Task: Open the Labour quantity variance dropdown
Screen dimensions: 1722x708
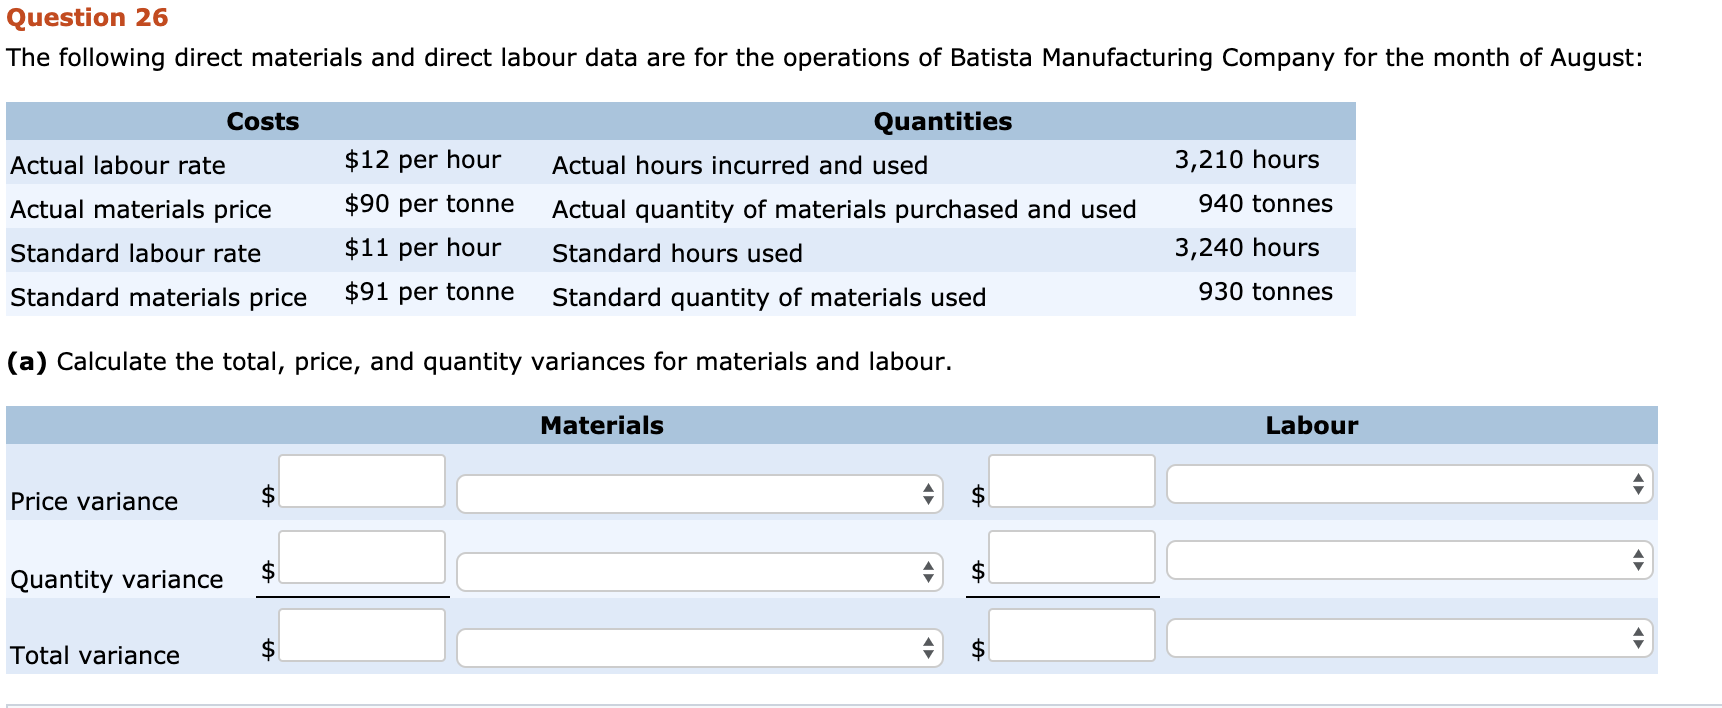Action: pyautogui.click(x=1410, y=560)
